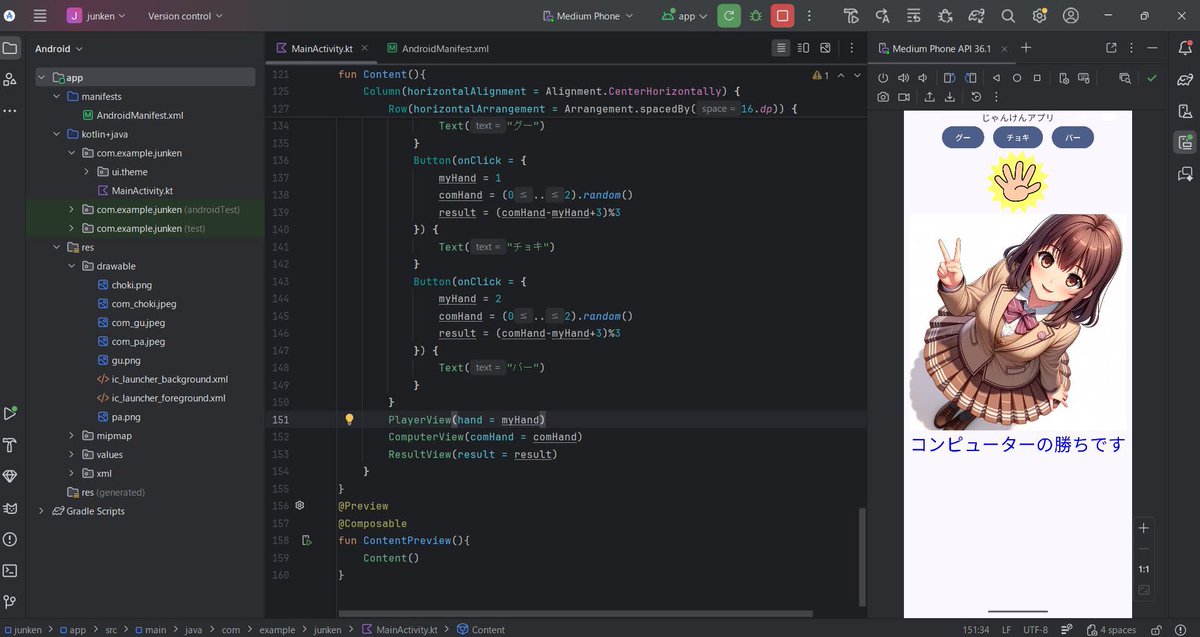Expand Gradle Scripts node
1200x637 pixels.
[x=42, y=511]
